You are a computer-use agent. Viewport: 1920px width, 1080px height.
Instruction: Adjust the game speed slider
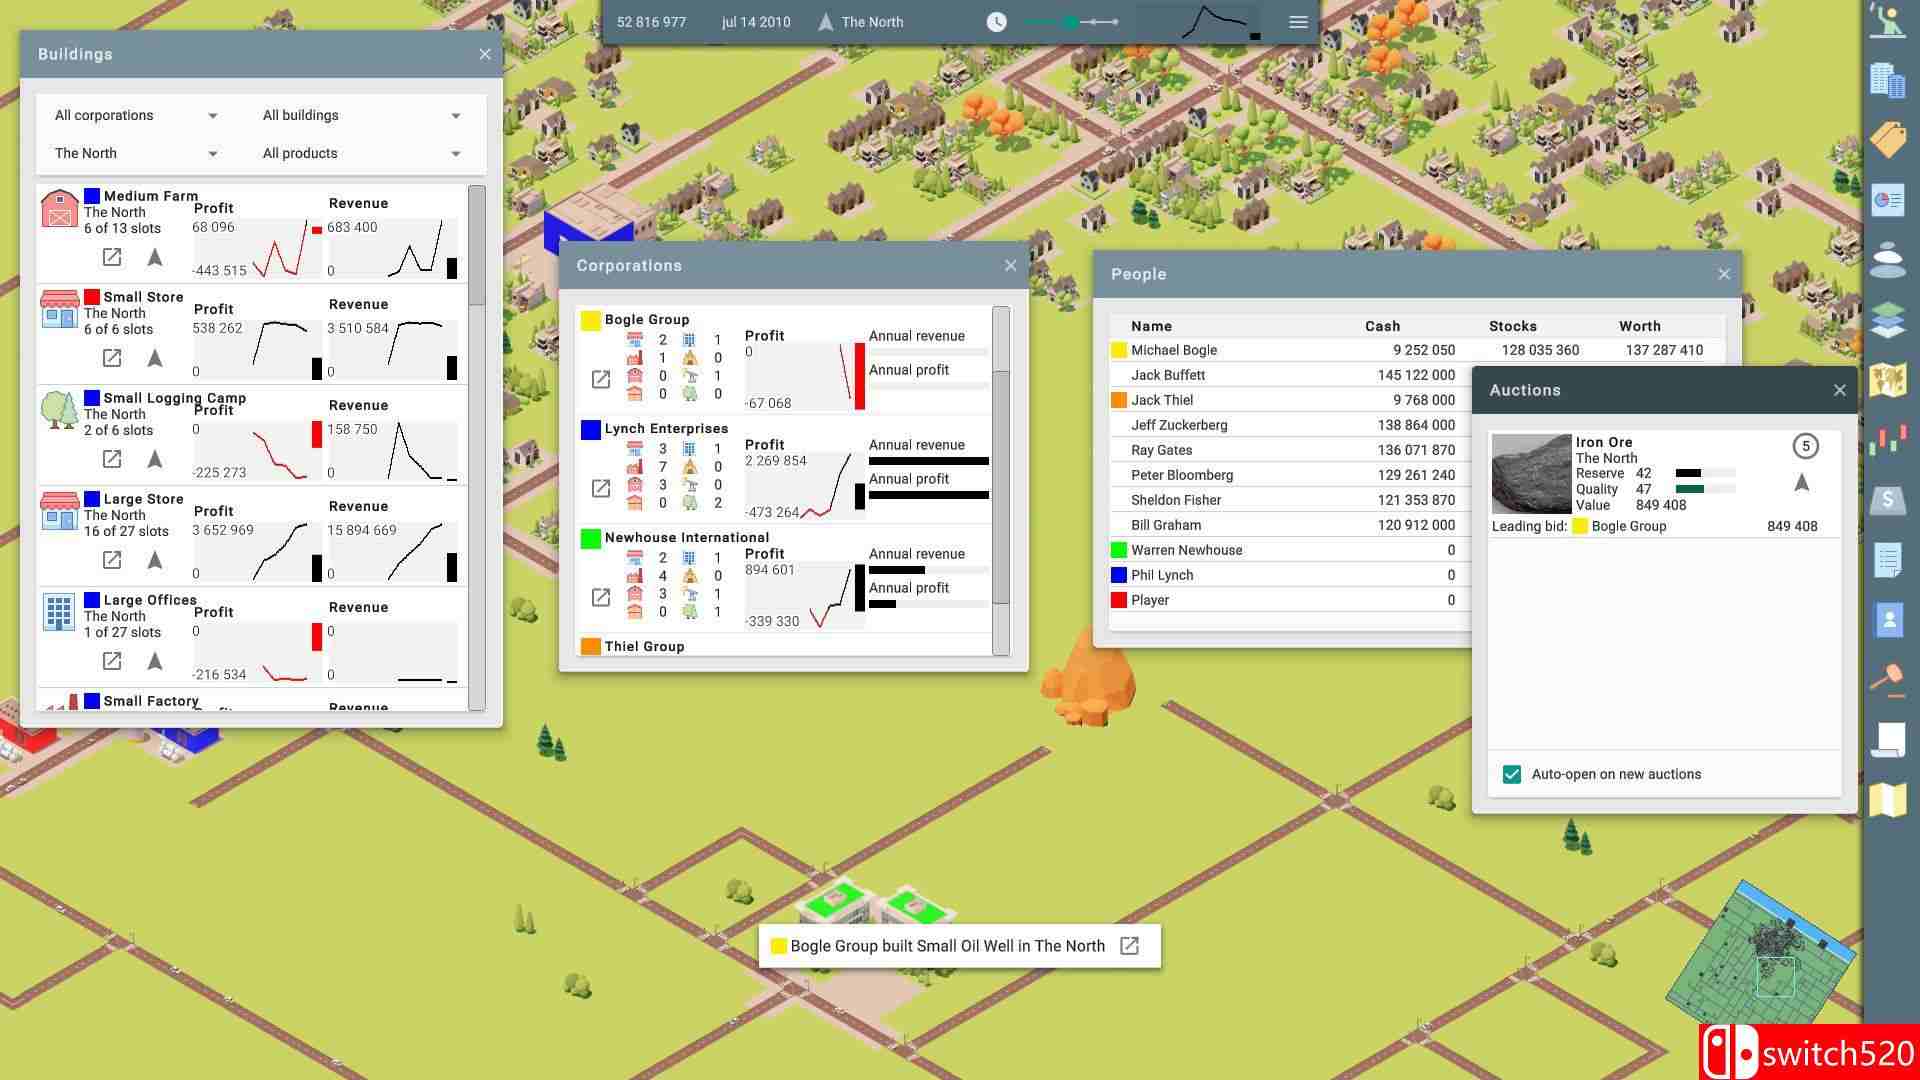tap(1071, 22)
